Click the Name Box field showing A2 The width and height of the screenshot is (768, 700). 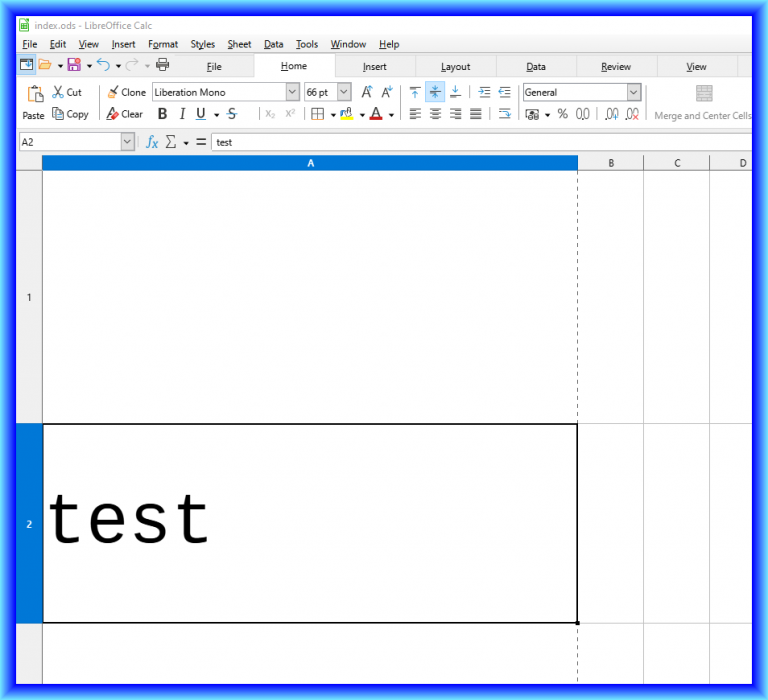(70, 142)
